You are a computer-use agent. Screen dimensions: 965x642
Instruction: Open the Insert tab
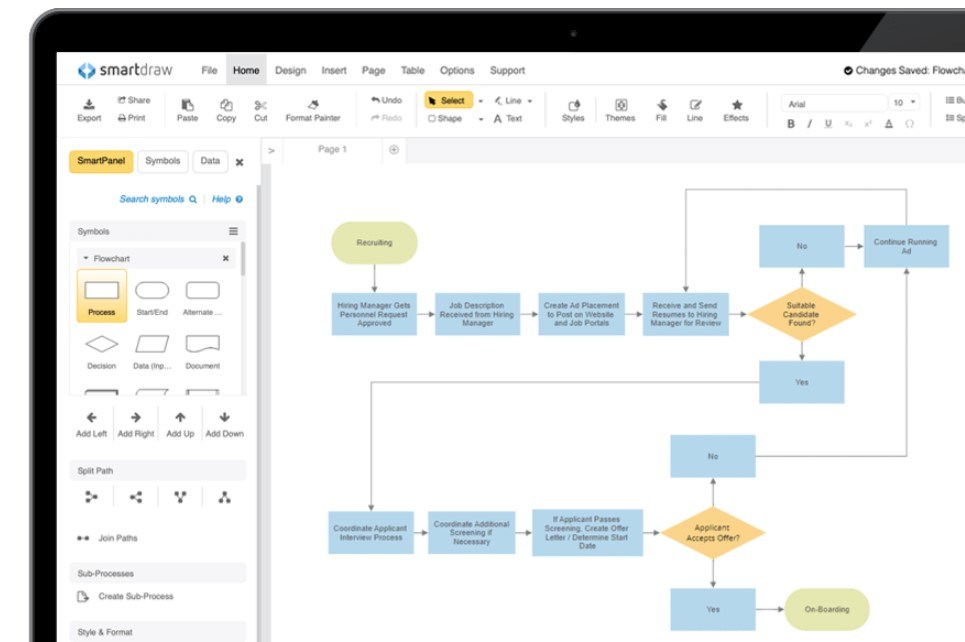click(x=334, y=70)
